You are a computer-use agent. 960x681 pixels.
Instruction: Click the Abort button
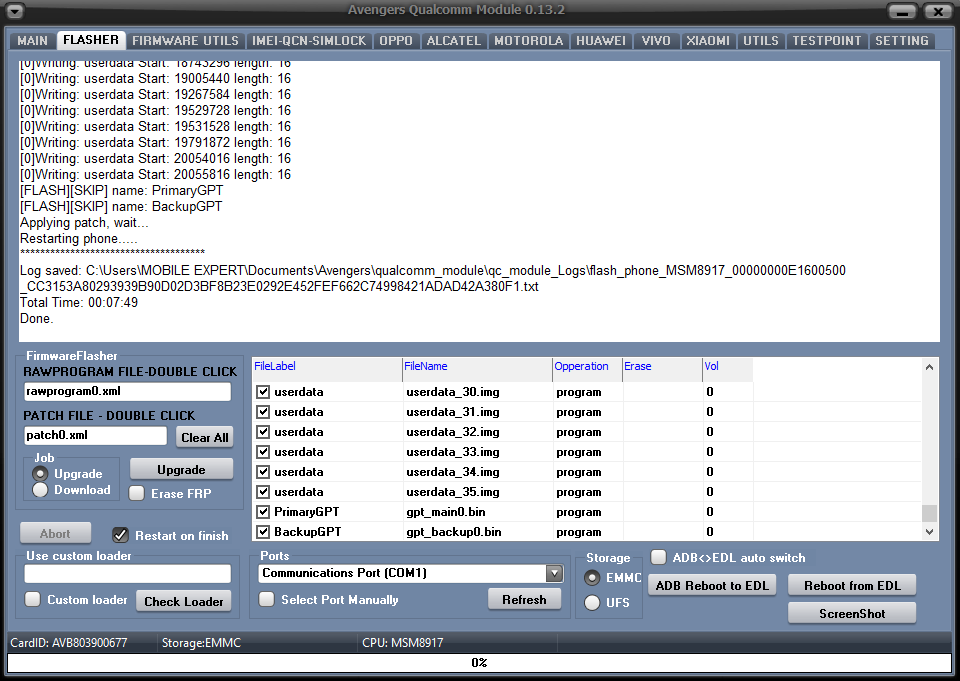click(x=55, y=533)
